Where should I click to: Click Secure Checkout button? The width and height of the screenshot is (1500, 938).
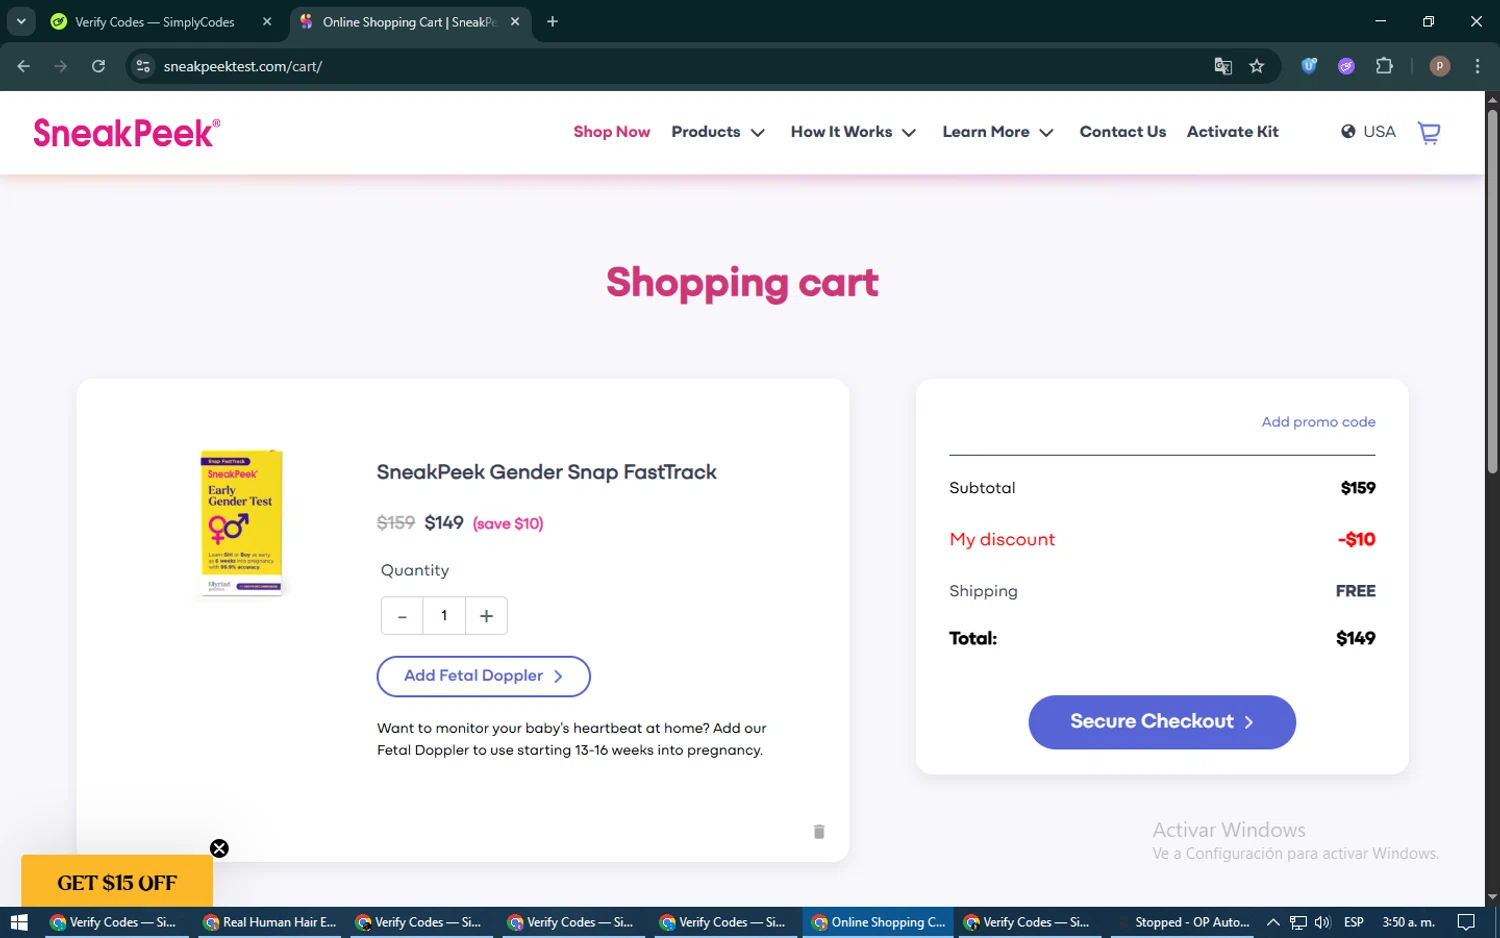1162,722
